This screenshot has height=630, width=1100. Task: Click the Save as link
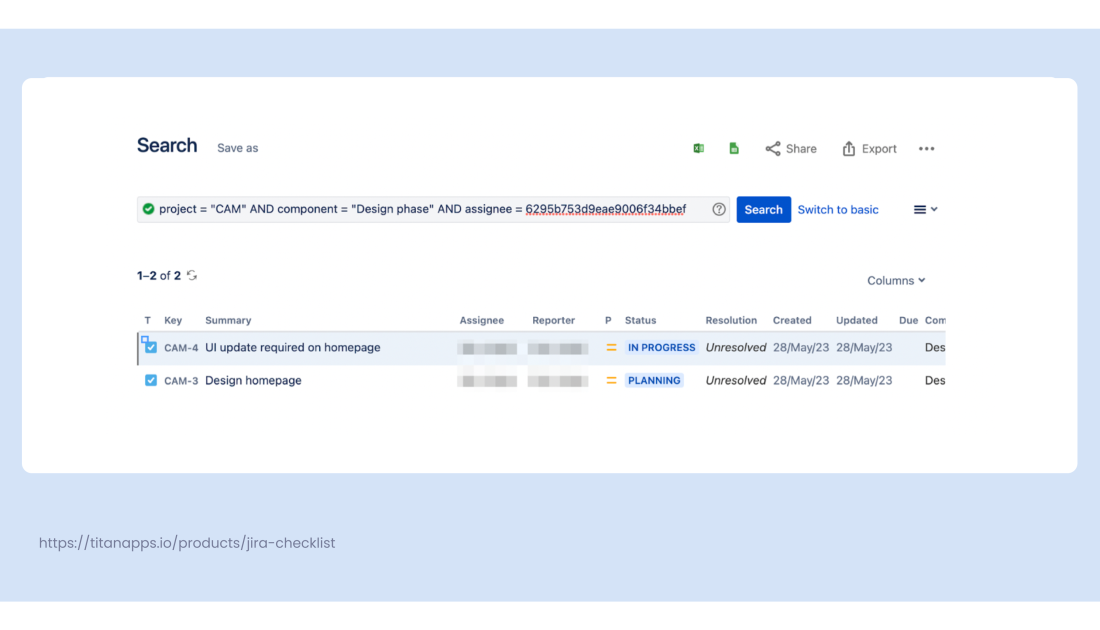coord(237,147)
